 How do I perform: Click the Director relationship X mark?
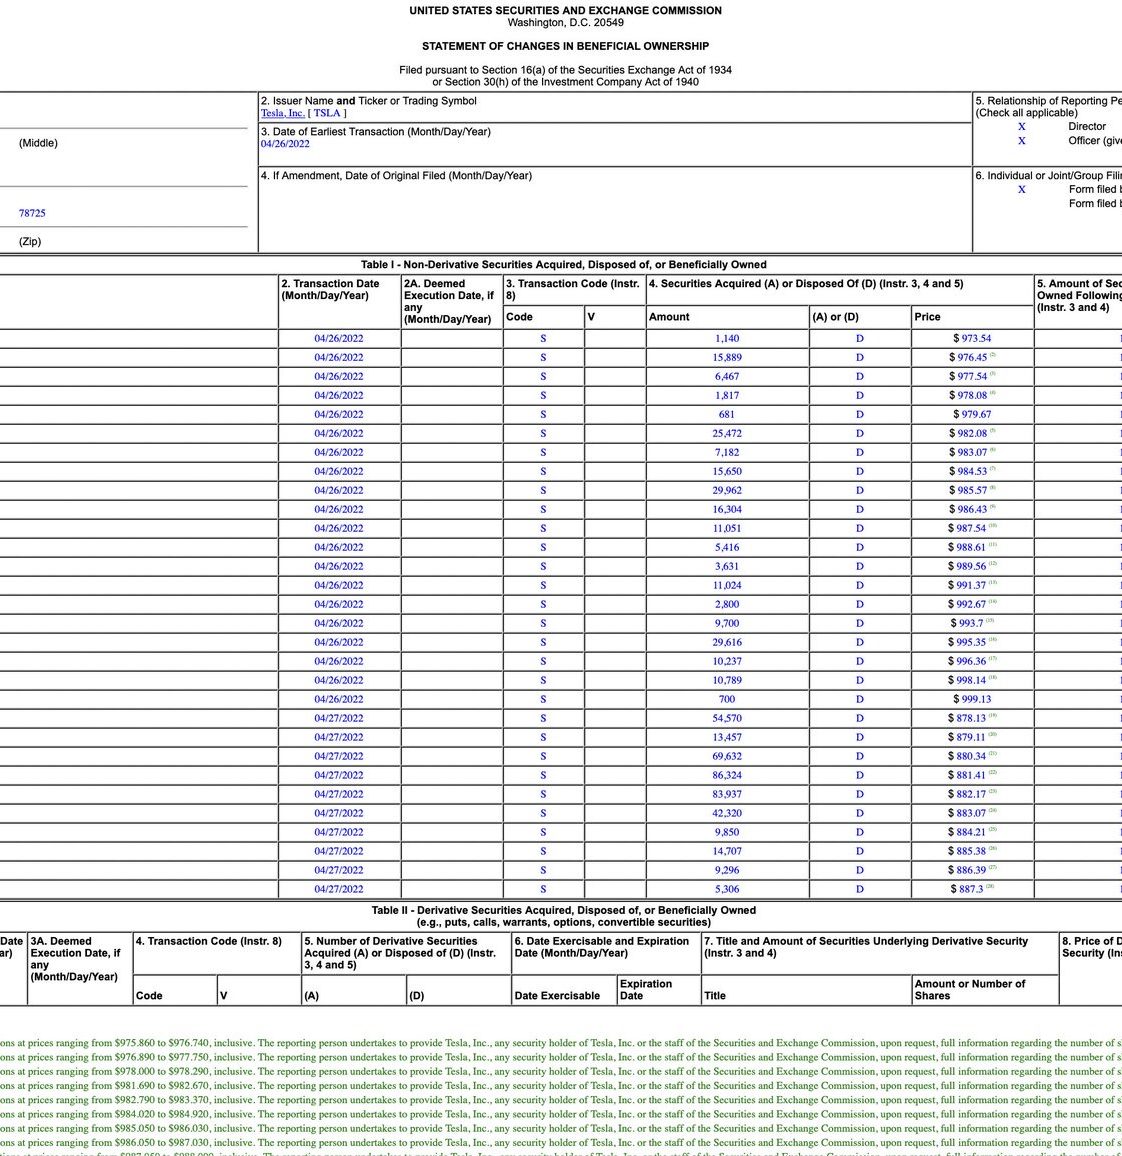point(1022,127)
